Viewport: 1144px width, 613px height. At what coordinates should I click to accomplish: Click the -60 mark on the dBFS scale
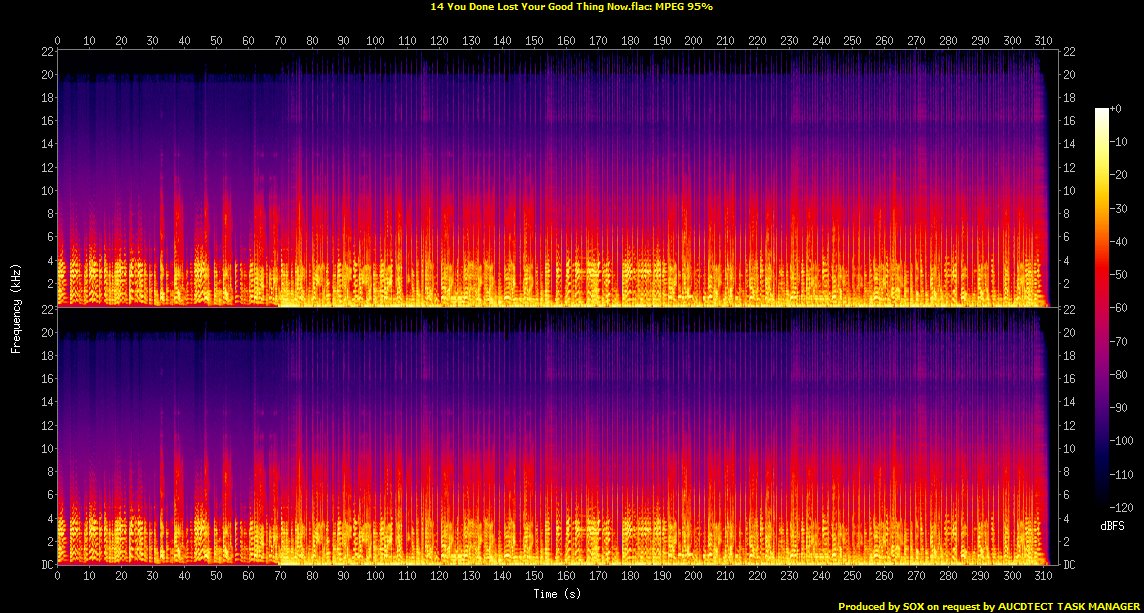1126,308
